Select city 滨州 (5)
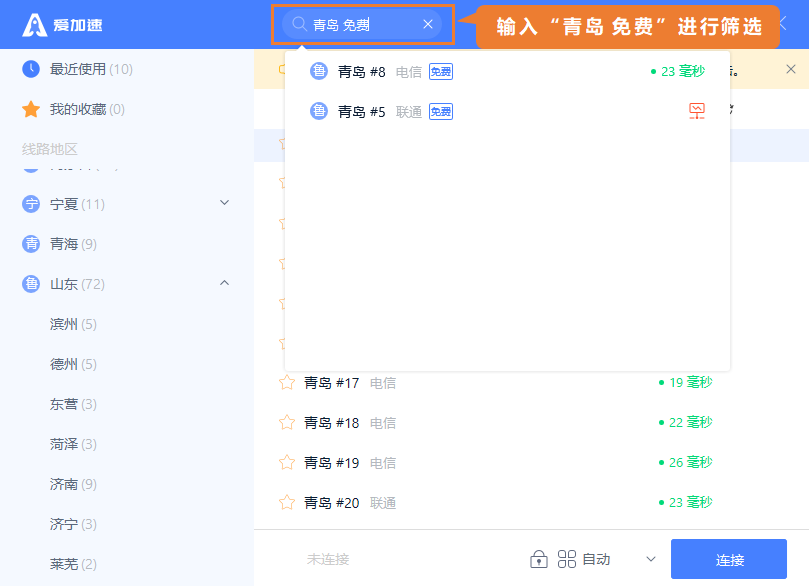 (x=73, y=324)
